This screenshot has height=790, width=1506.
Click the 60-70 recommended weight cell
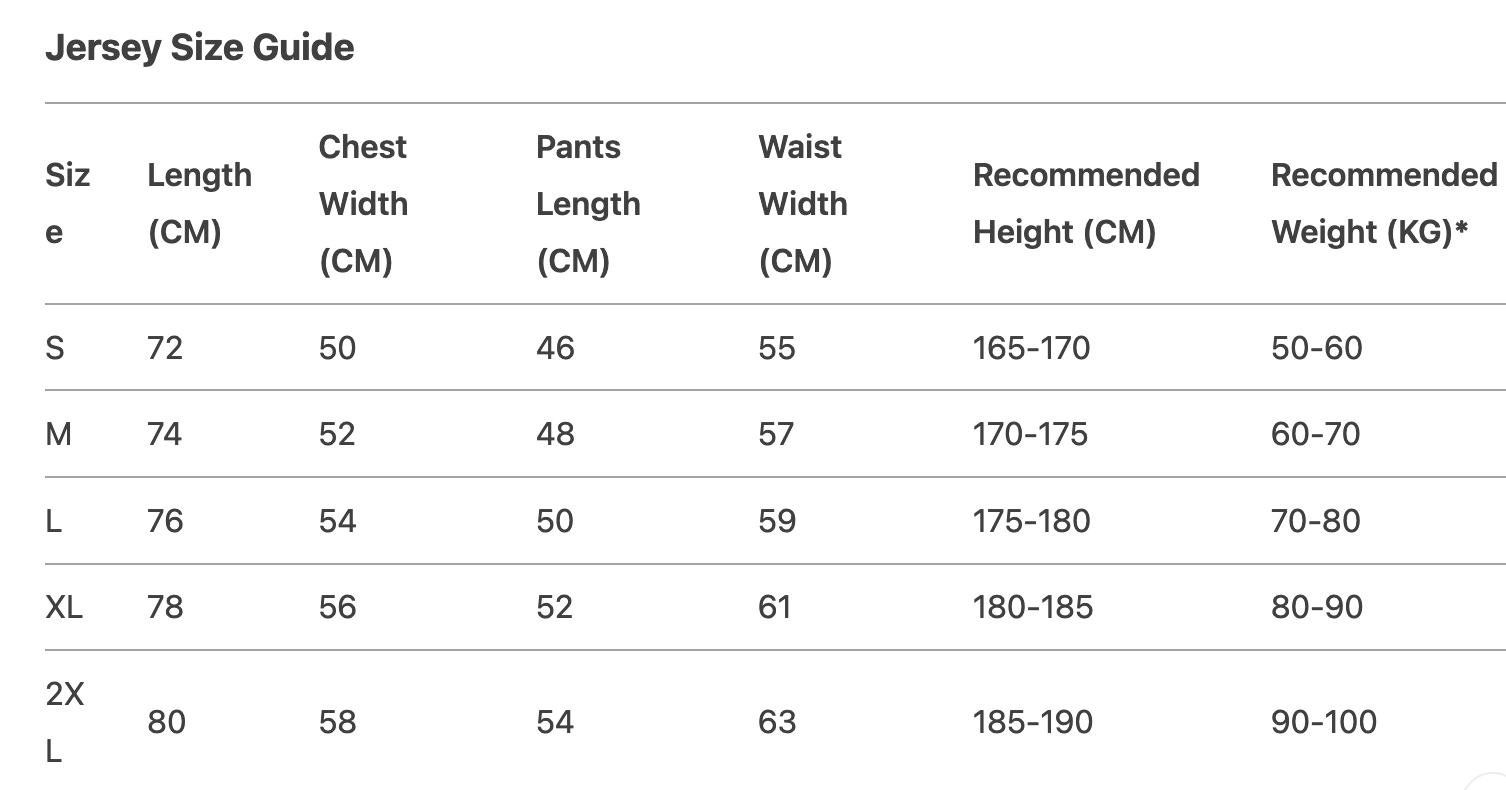[1315, 434]
